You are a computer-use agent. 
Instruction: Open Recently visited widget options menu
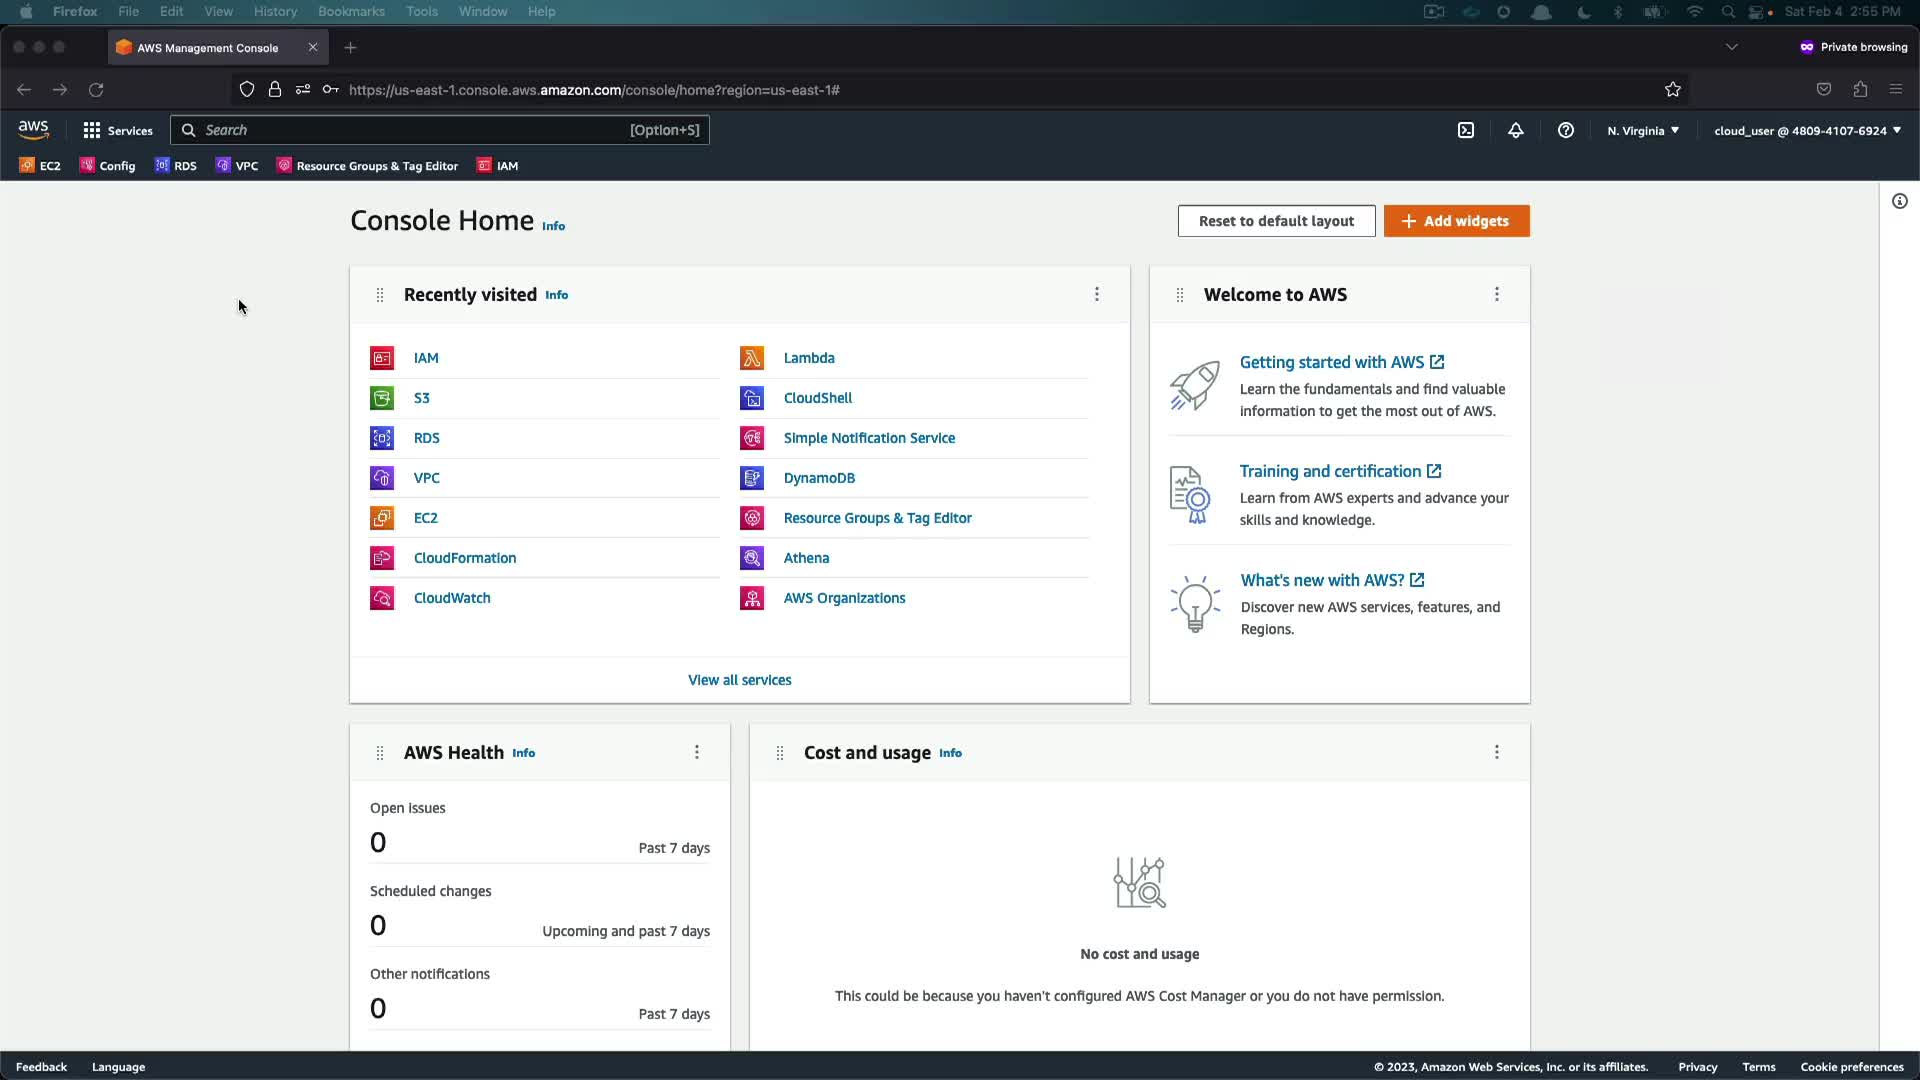pyautogui.click(x=1097, y=294)
